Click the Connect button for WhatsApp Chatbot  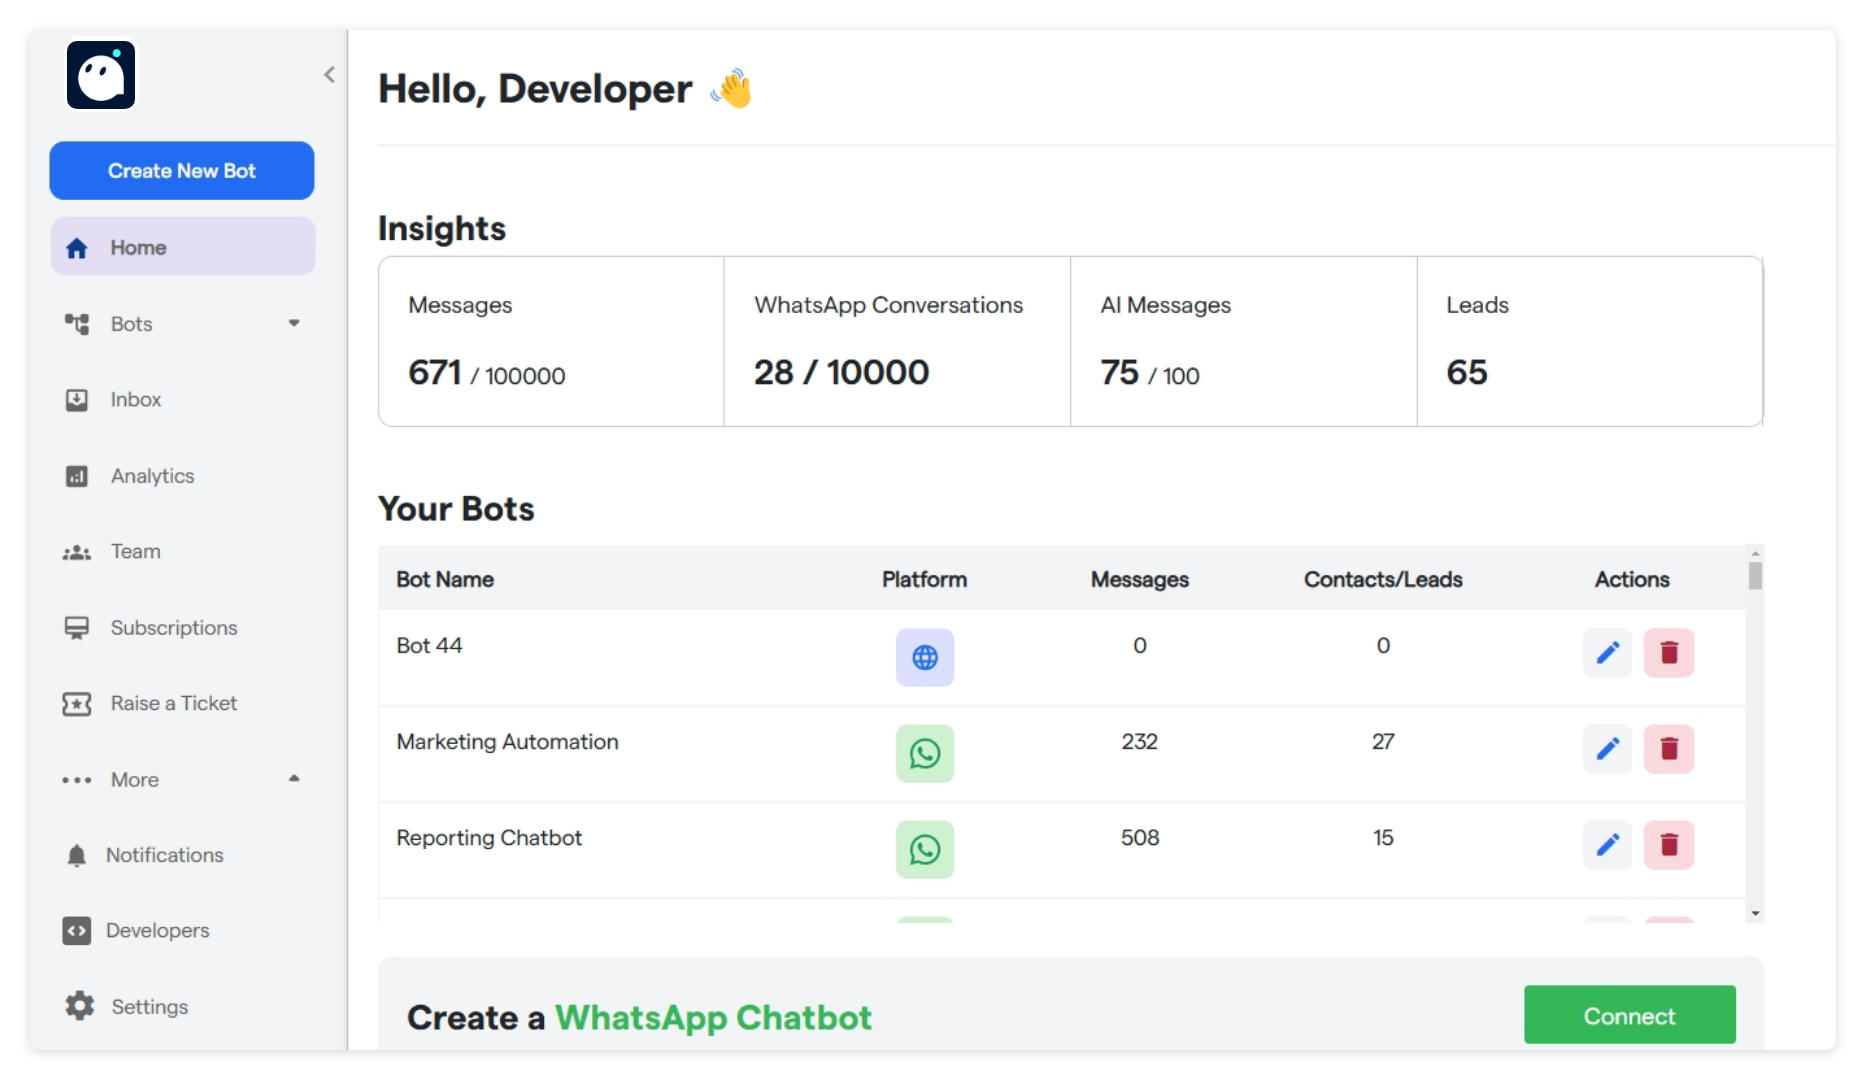pyautogui.click(x=1629, y=1015)
